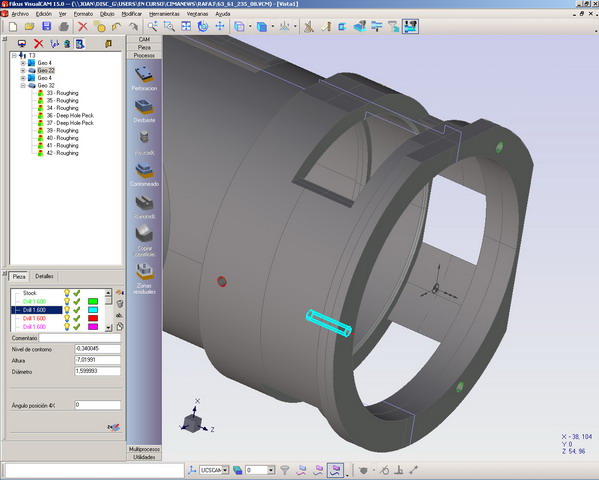599x480 pixels.
Task: Toggle the light bulb of magenta Drill 1.600
Action: click(67, 327)
